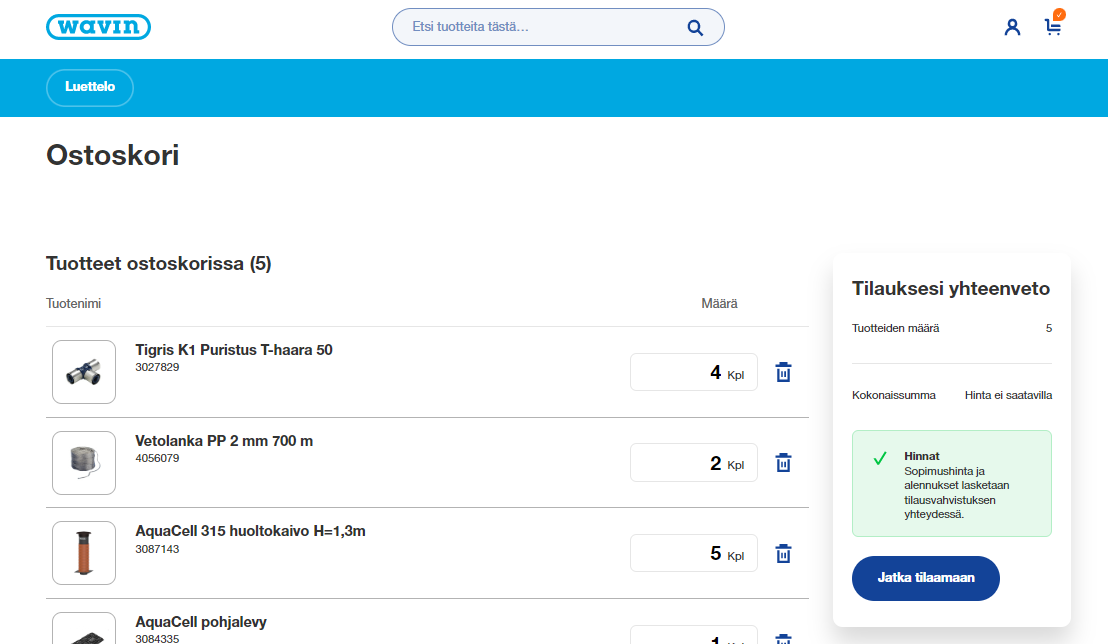This screenshot has height=644, width=1108.
Task: Click the Tuotenimi column header
Action: (x=73, y=303)
